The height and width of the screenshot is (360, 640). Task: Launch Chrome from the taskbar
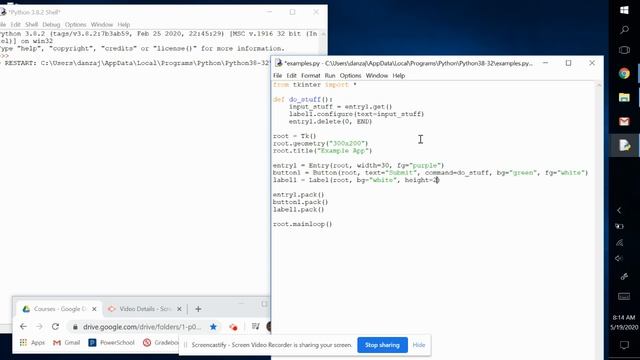(x=624, y=73)
